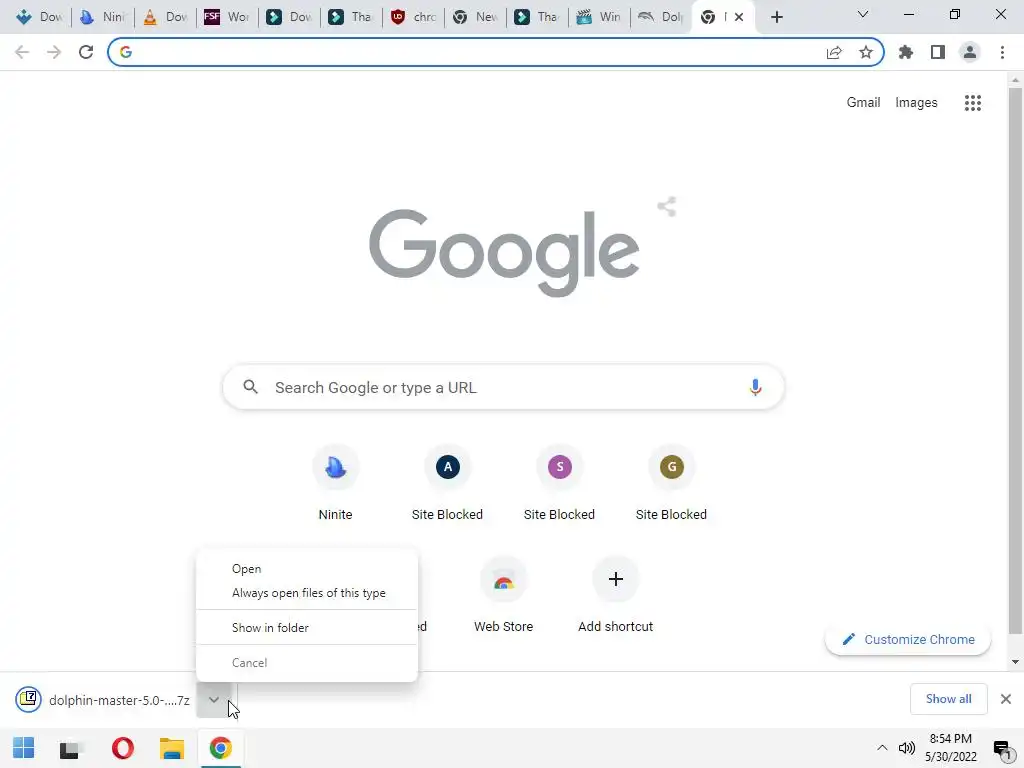
Task: Open the Google apps grid
Action: [972, 103]
